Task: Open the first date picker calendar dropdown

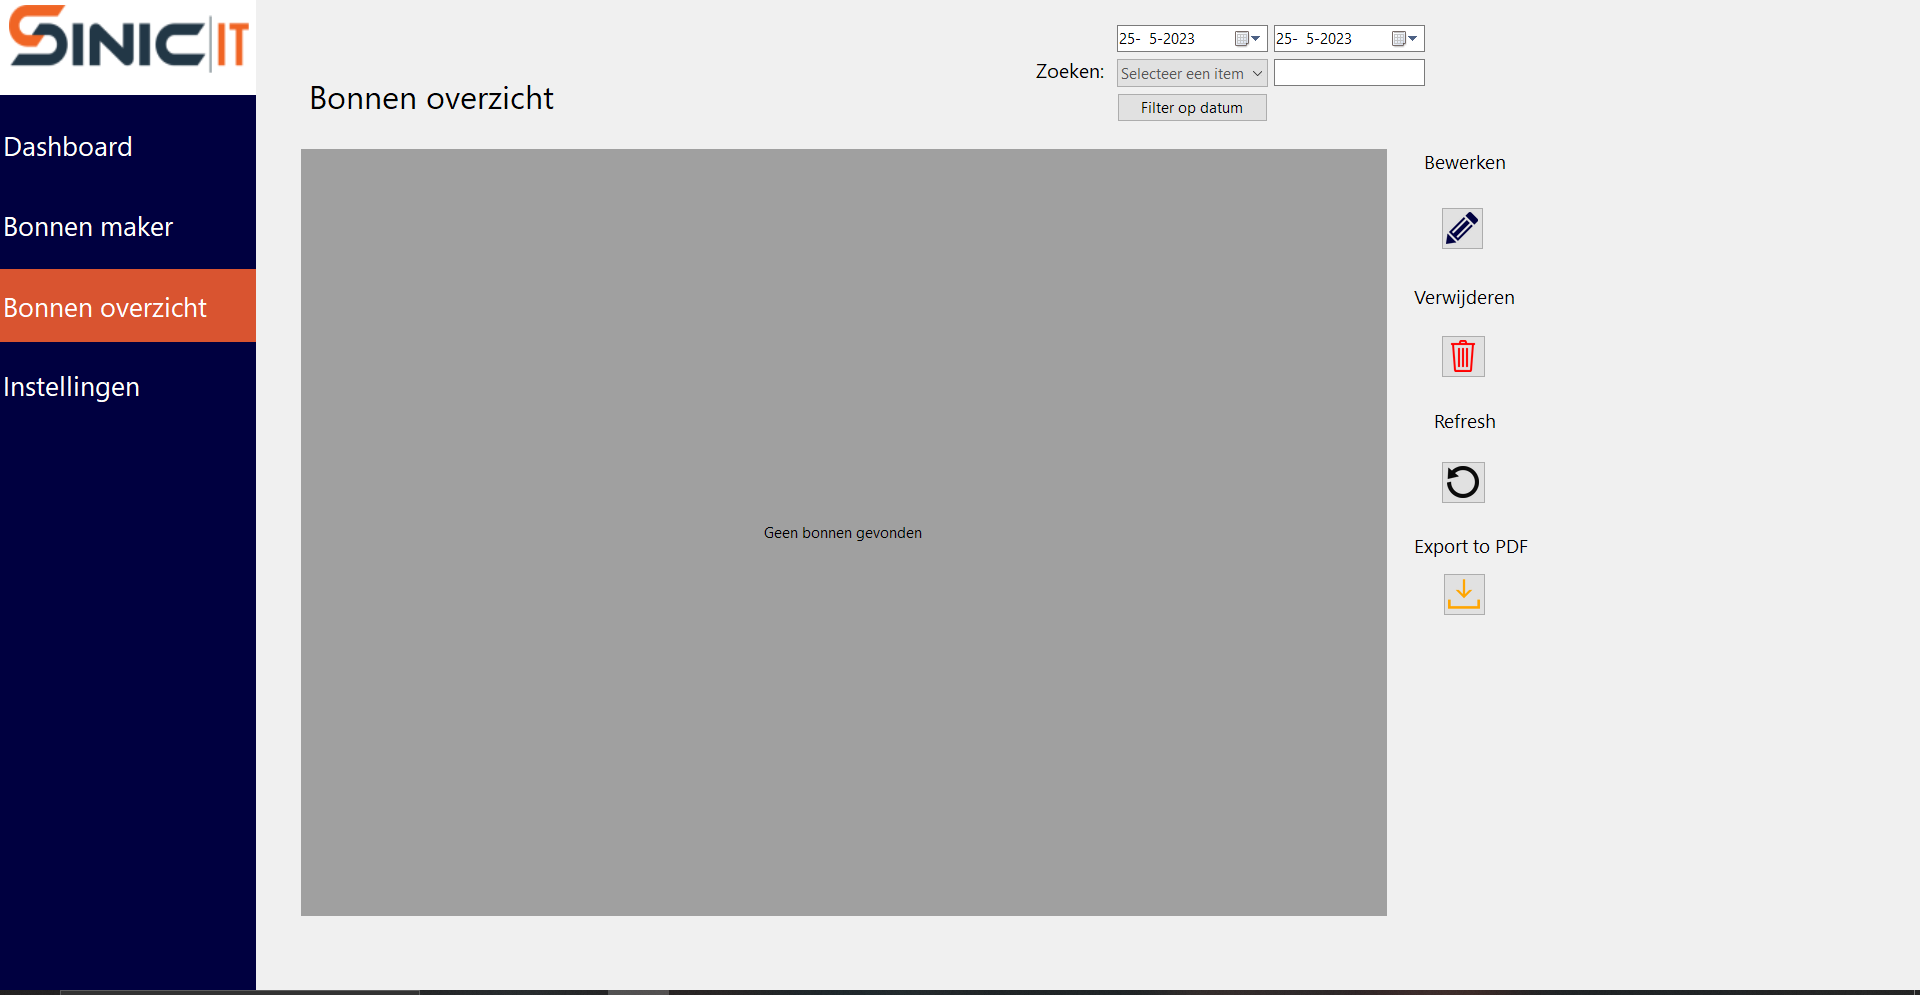Action: point(1248,39)
